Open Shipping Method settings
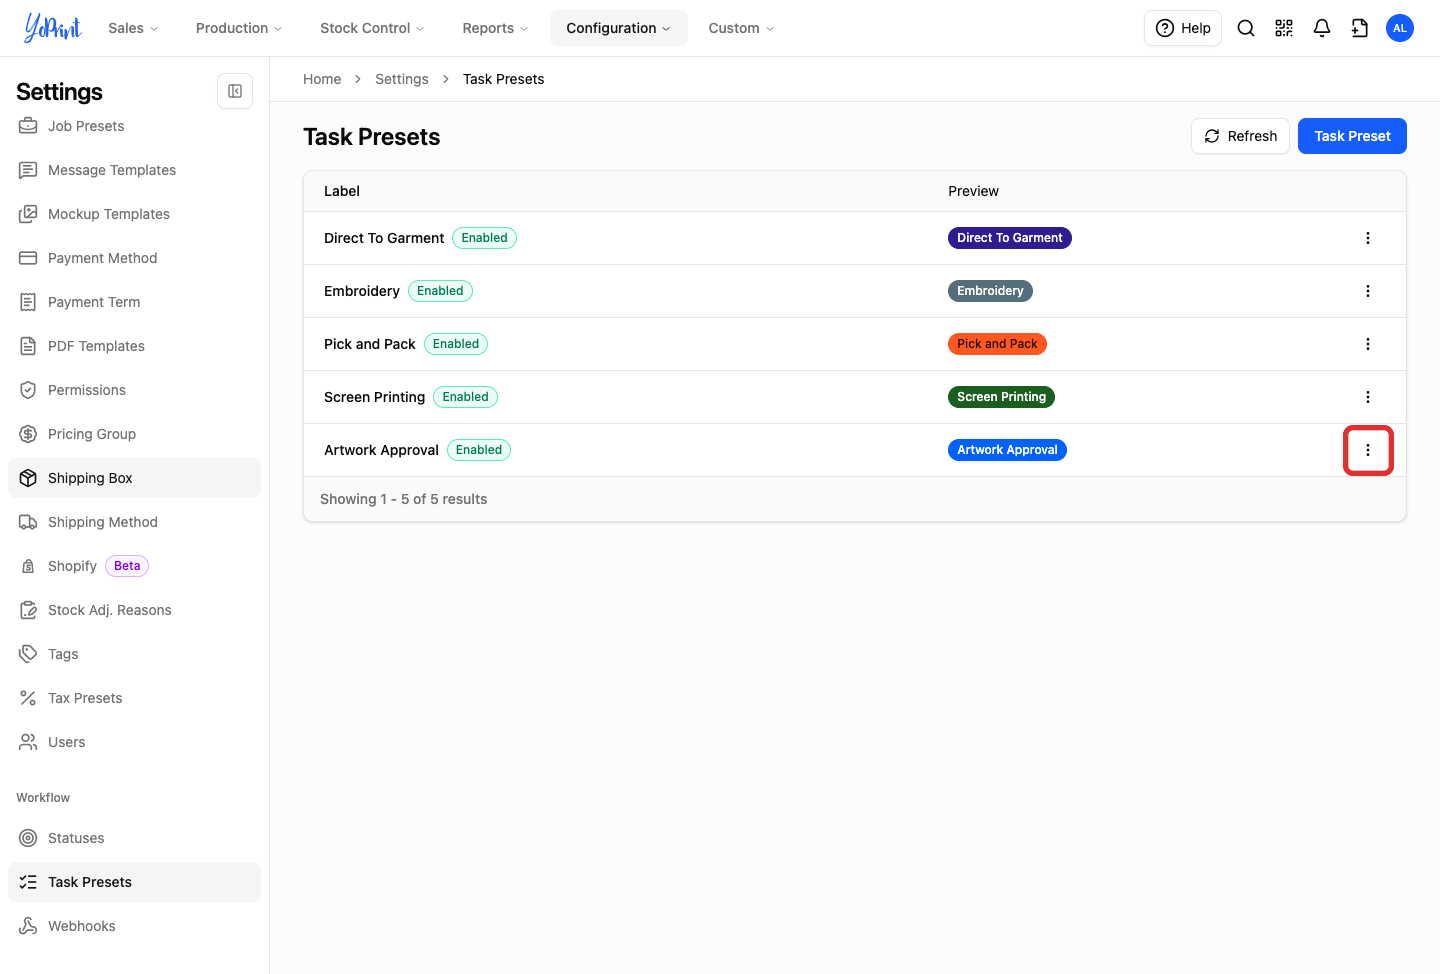This screenshot has height=974, width=1440. click(134, 522)
